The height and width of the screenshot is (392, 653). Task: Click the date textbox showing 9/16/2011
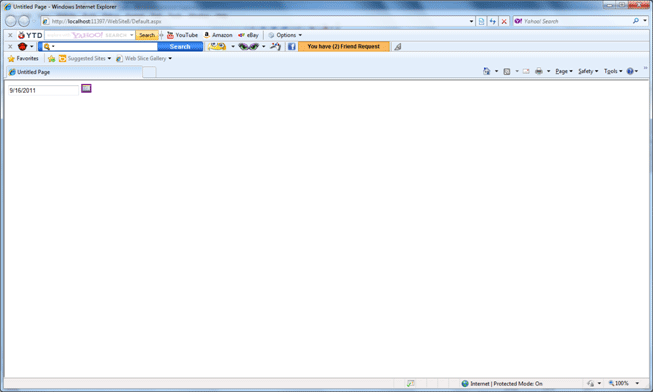tap(43, 90)
